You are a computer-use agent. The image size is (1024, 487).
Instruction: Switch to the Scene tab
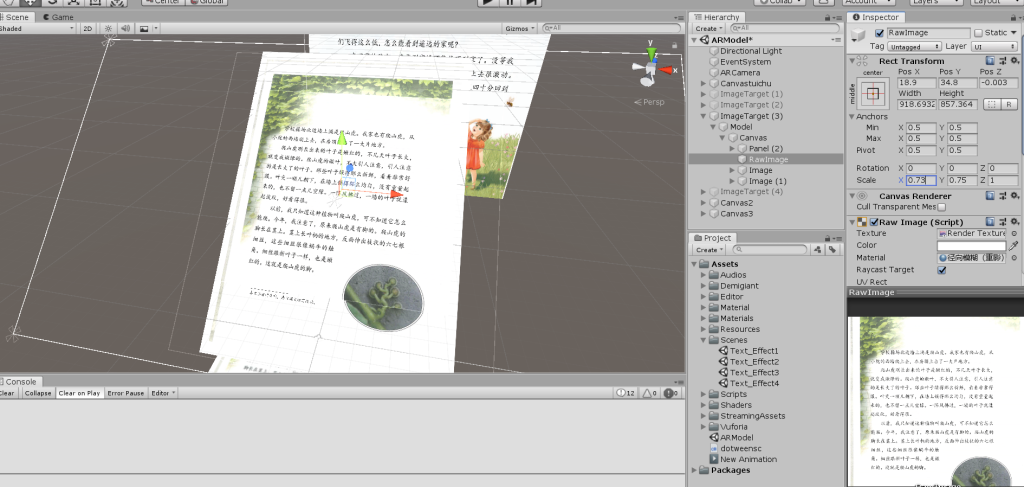(x=17, y=17)
